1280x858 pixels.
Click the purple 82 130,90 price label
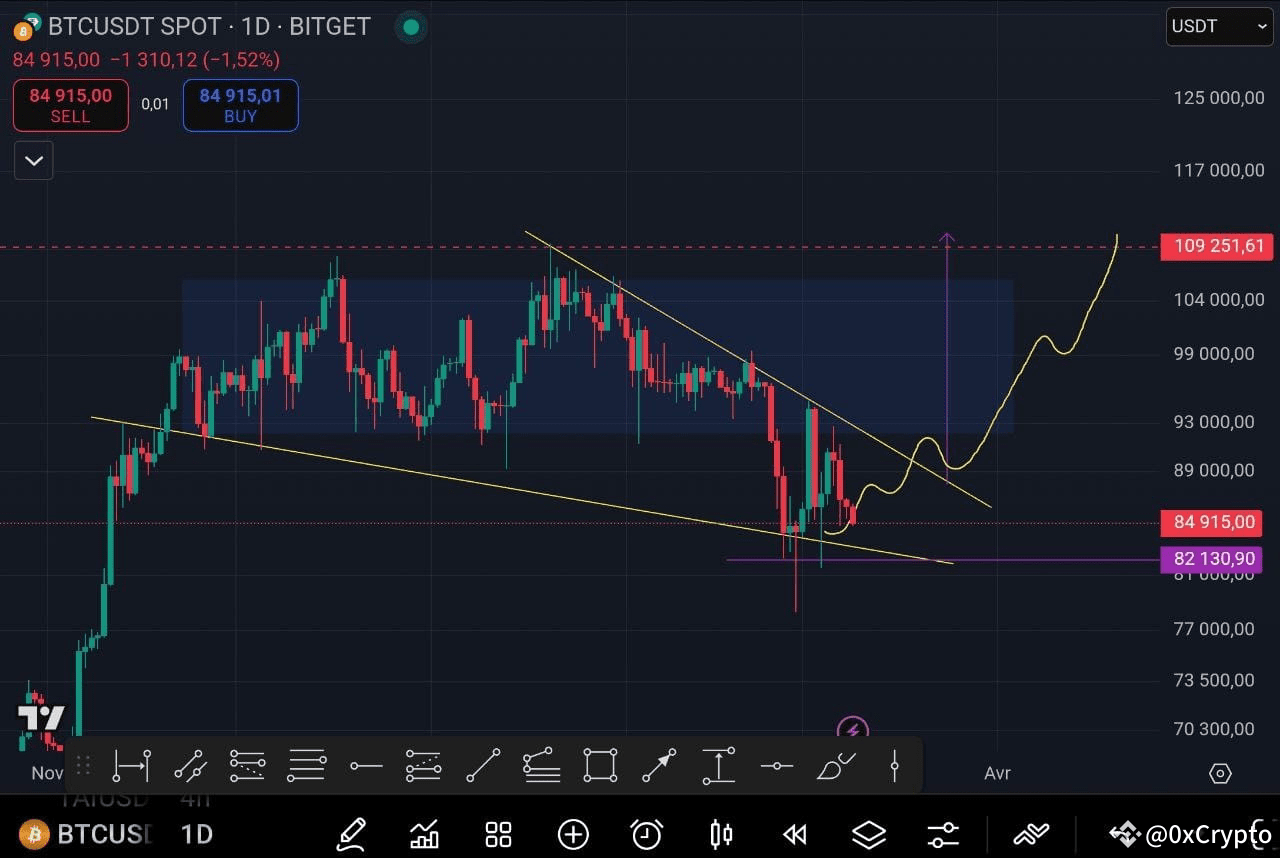coord(1211,559)
